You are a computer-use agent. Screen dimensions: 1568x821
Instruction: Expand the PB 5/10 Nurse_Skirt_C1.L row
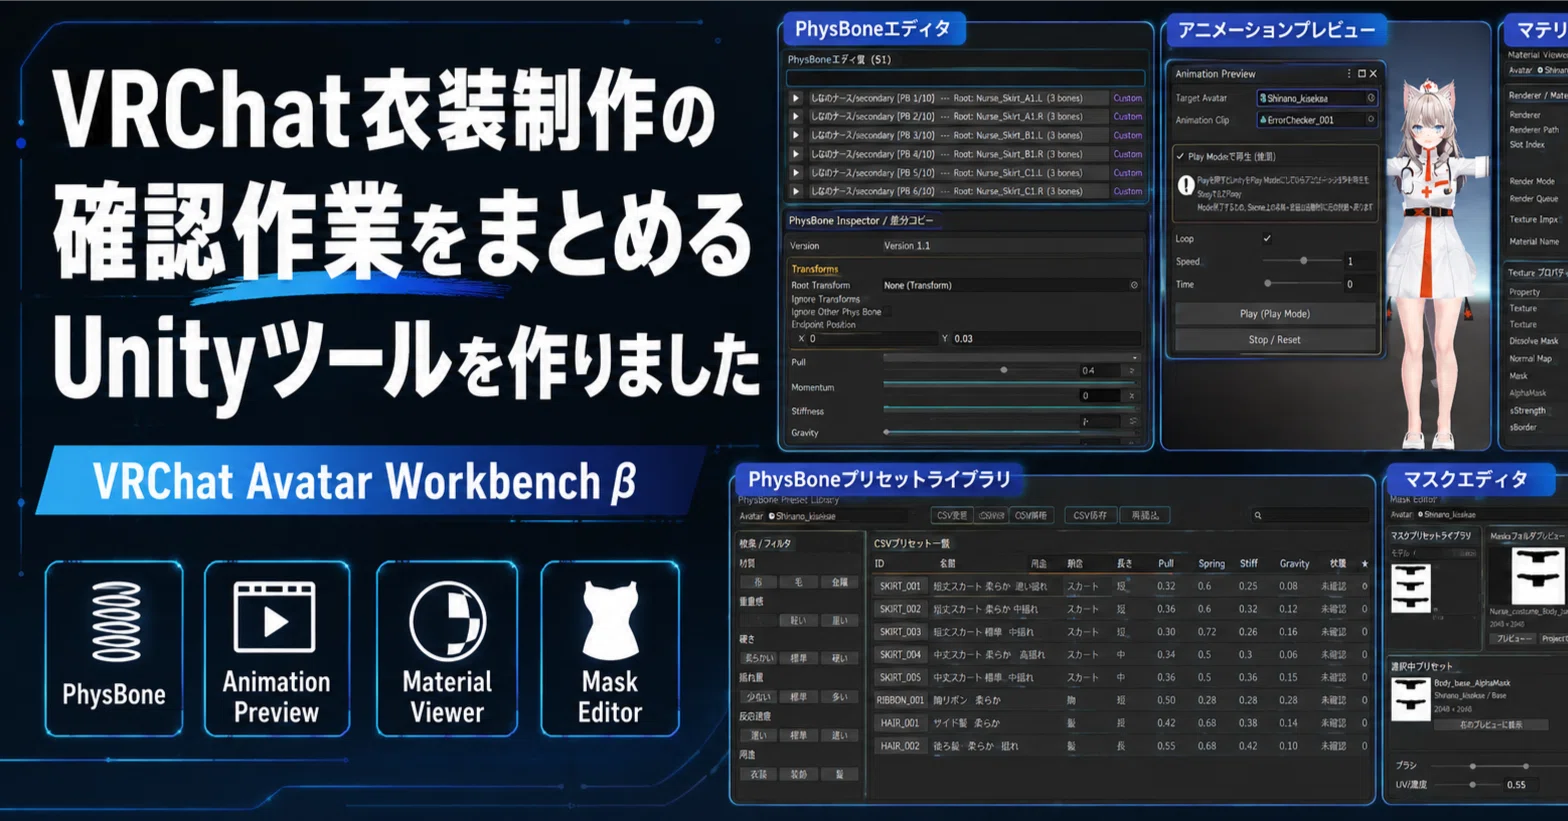click(x=796, y=172)
